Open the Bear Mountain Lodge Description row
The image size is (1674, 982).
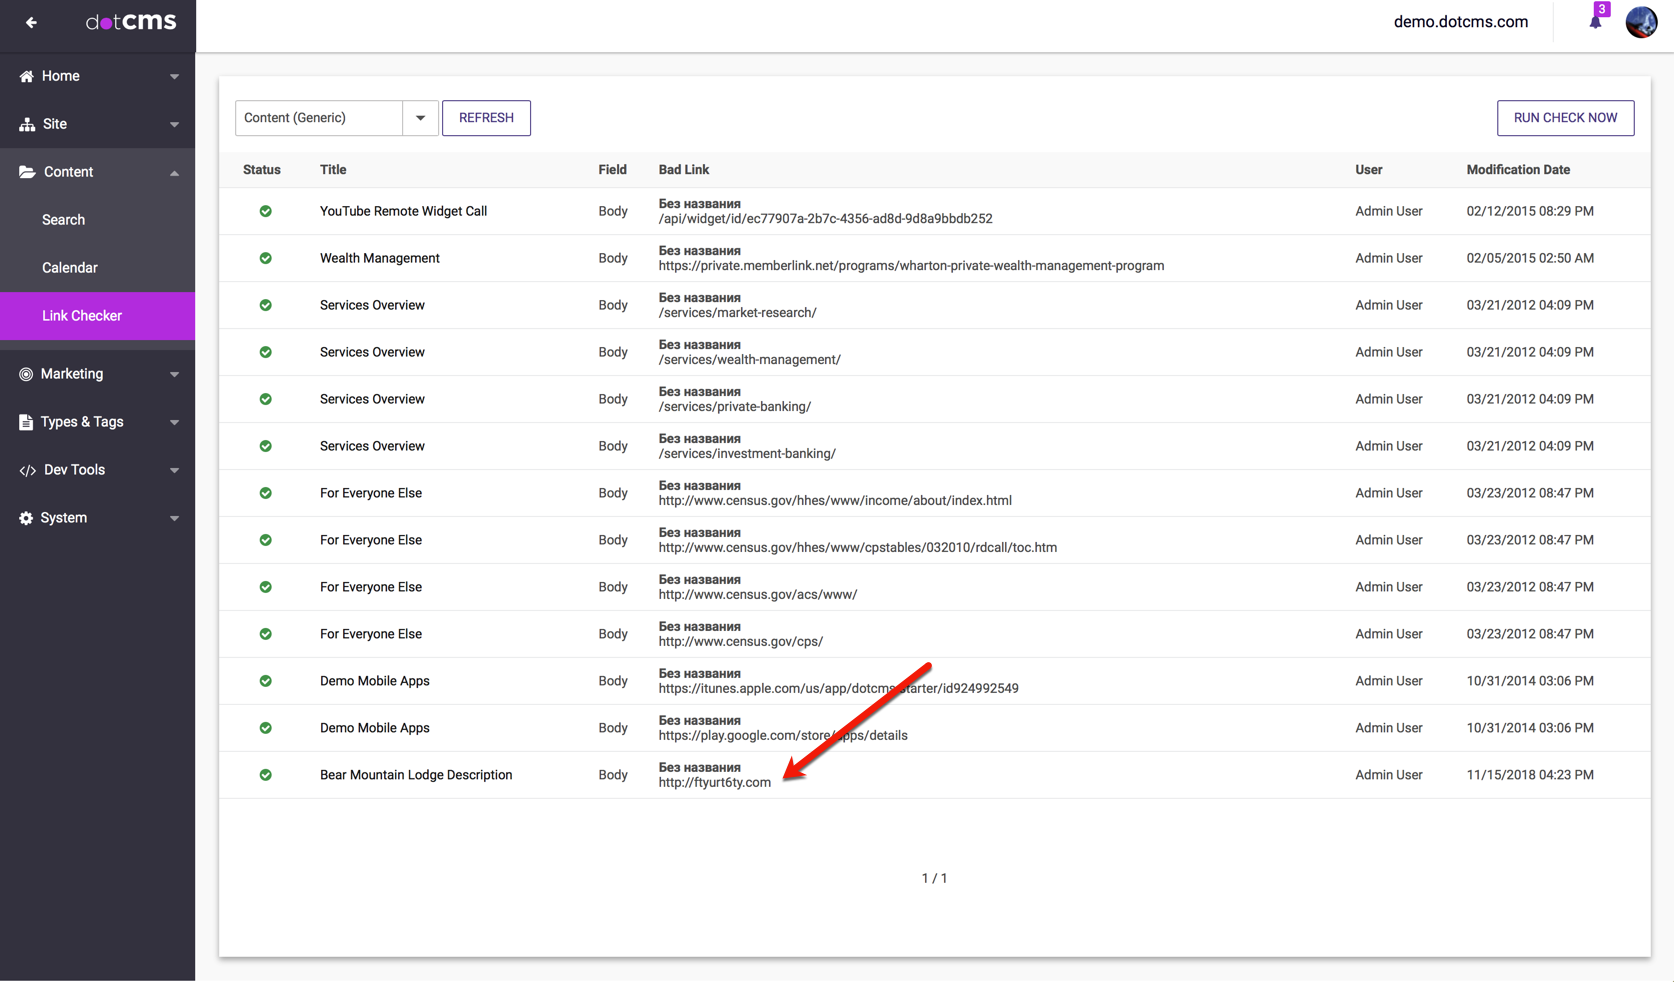pyautogui.click(x=416, y=775)
